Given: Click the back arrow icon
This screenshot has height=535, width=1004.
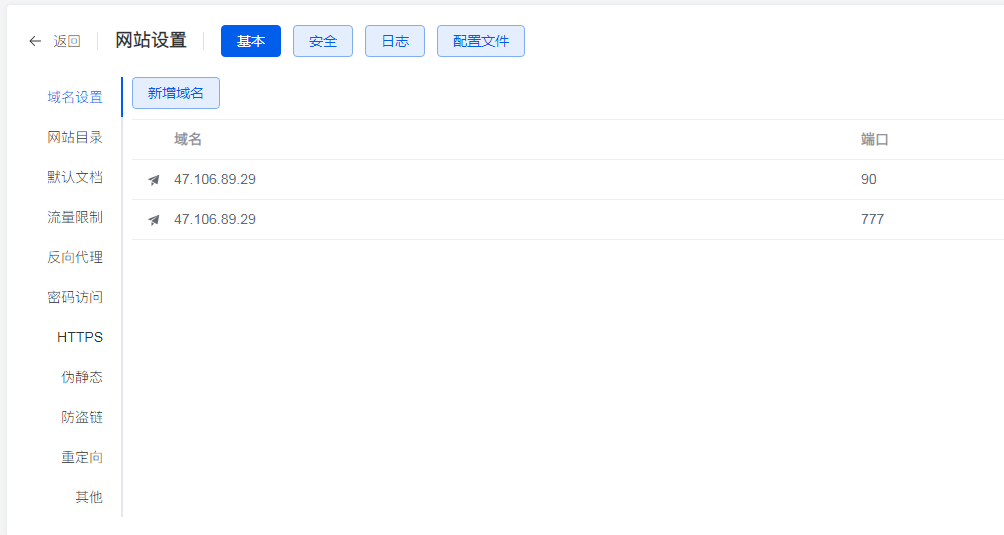Looking at the screenshot, I should [35, 41].
